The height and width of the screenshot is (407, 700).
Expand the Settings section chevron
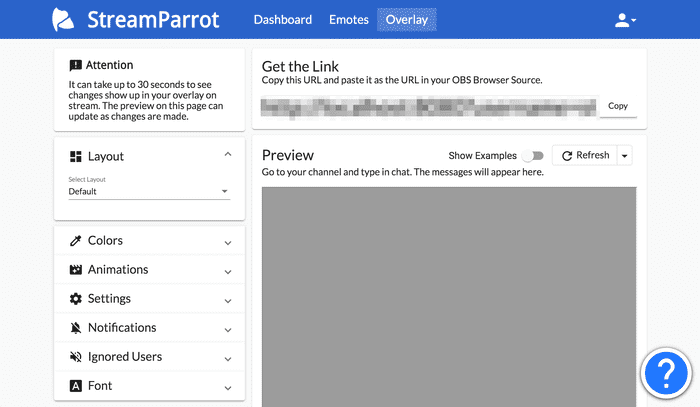coord(228,301)
